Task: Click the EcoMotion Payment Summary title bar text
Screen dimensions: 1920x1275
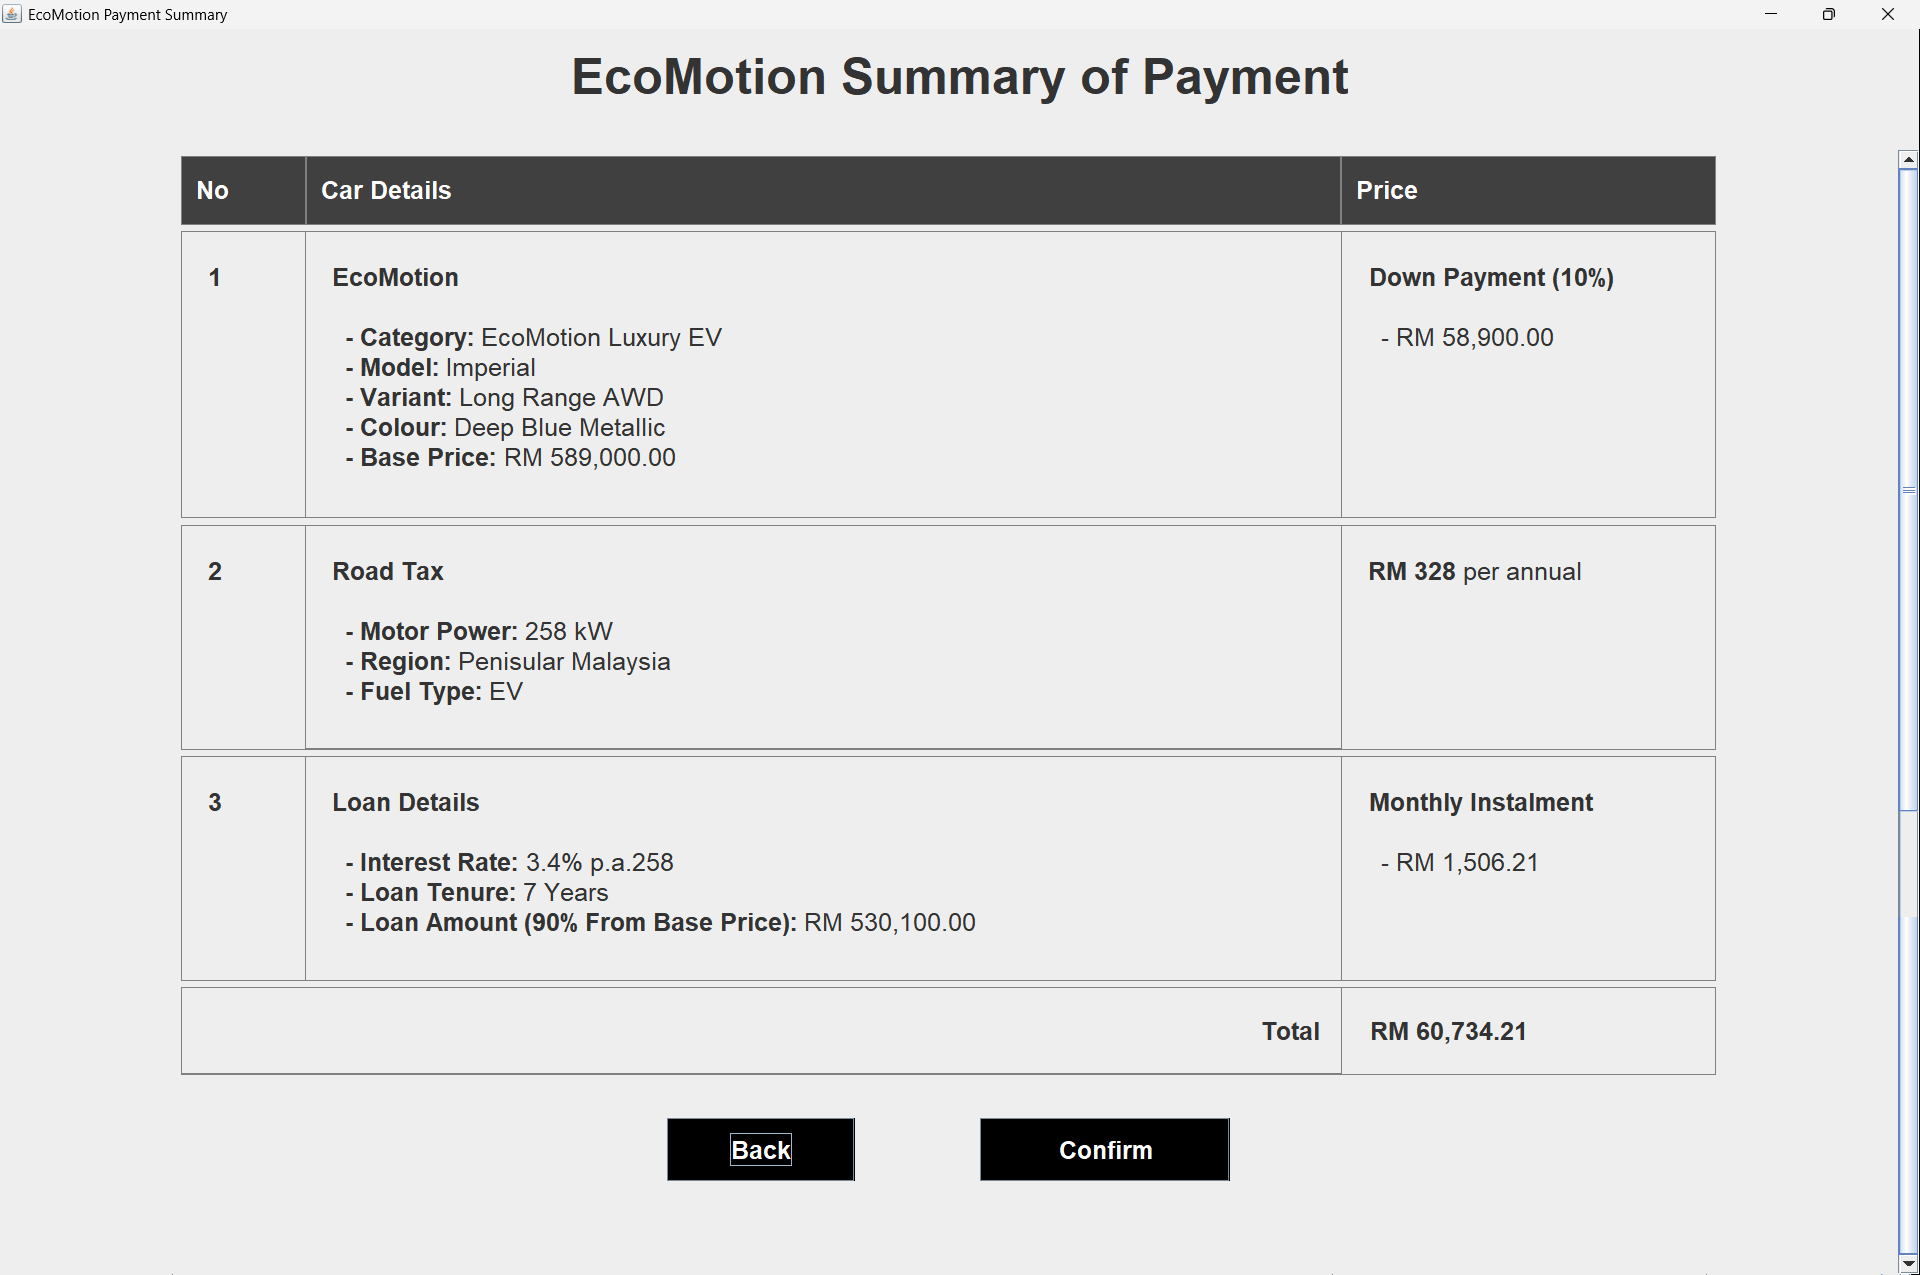Action: [x=127, y=14]
